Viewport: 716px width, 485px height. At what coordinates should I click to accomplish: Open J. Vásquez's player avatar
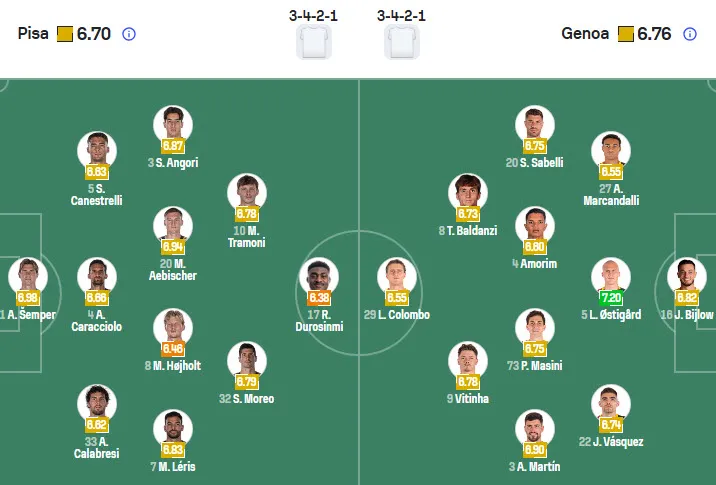(610, 403)
